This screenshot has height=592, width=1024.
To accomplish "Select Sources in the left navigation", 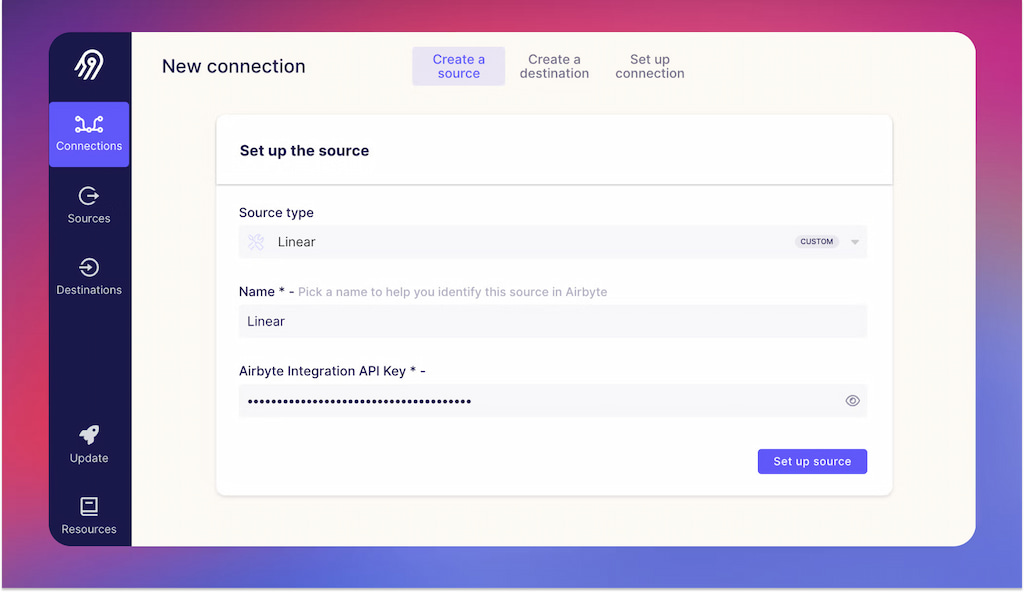I will 89,205.
